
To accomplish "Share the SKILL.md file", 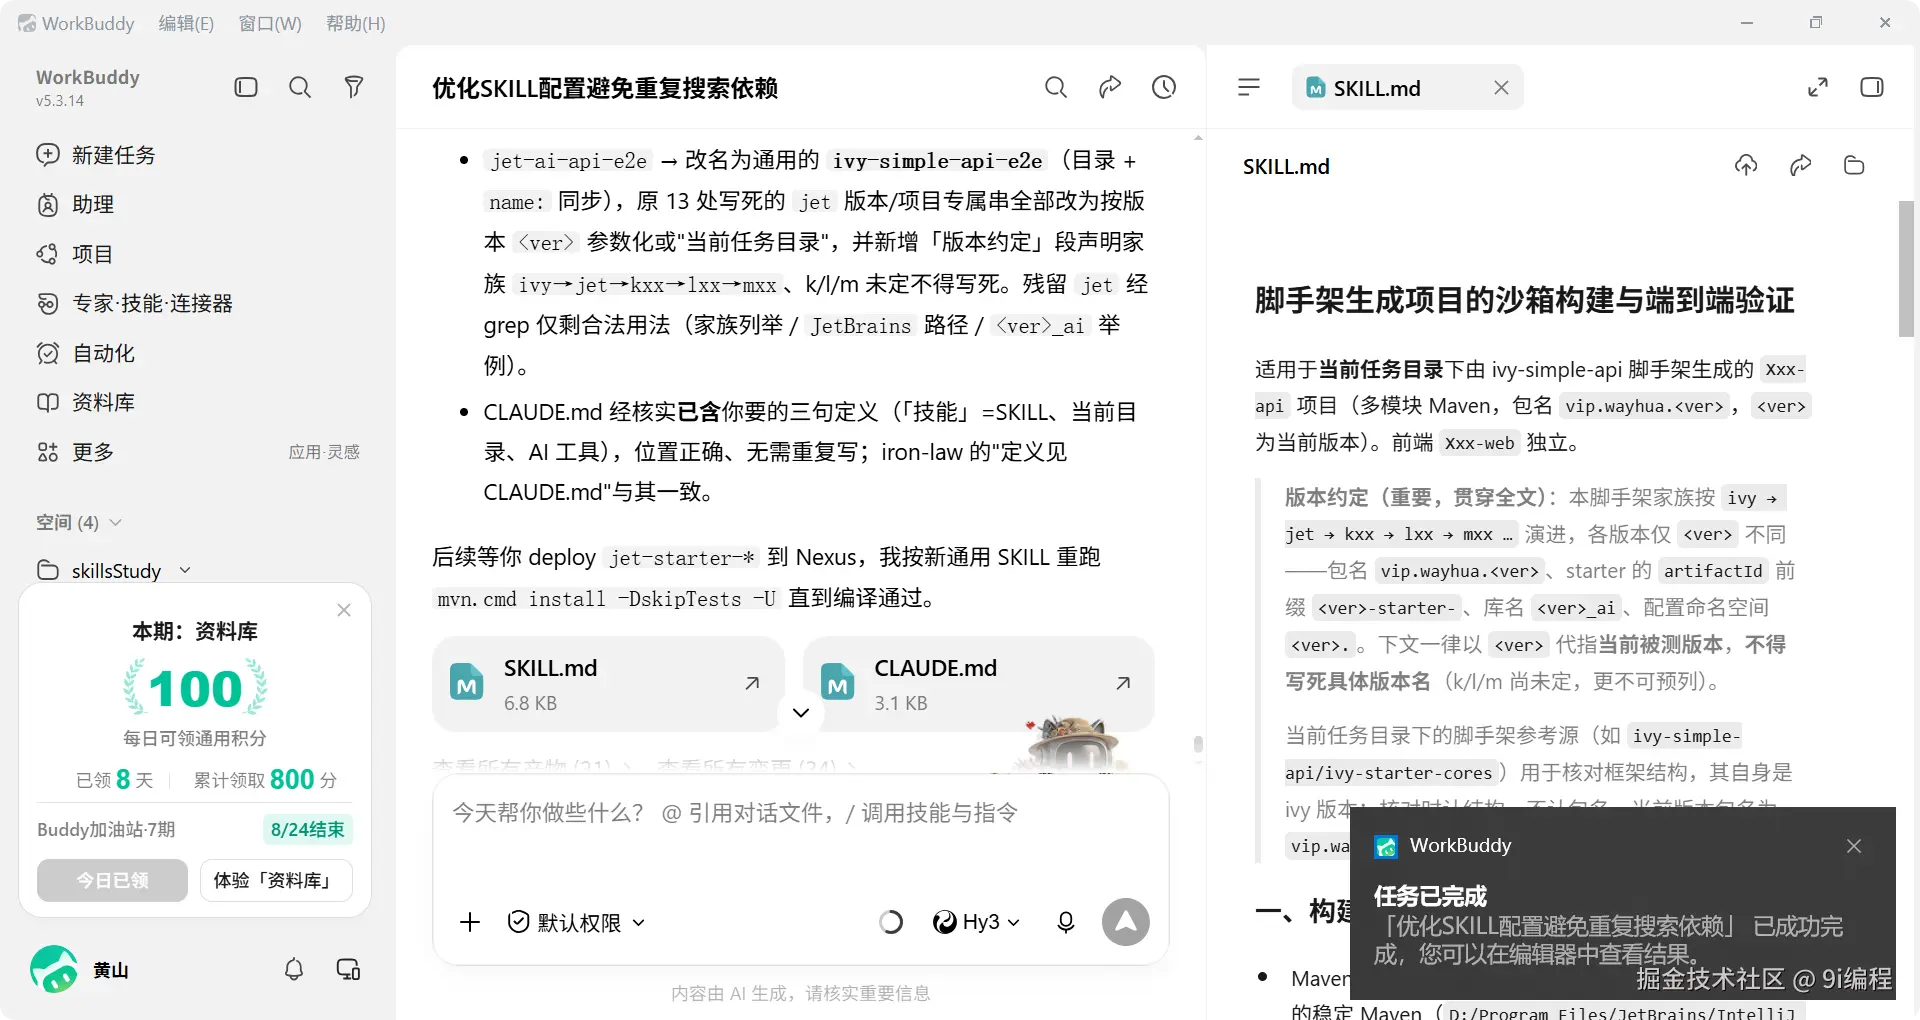I will 1800,165.
